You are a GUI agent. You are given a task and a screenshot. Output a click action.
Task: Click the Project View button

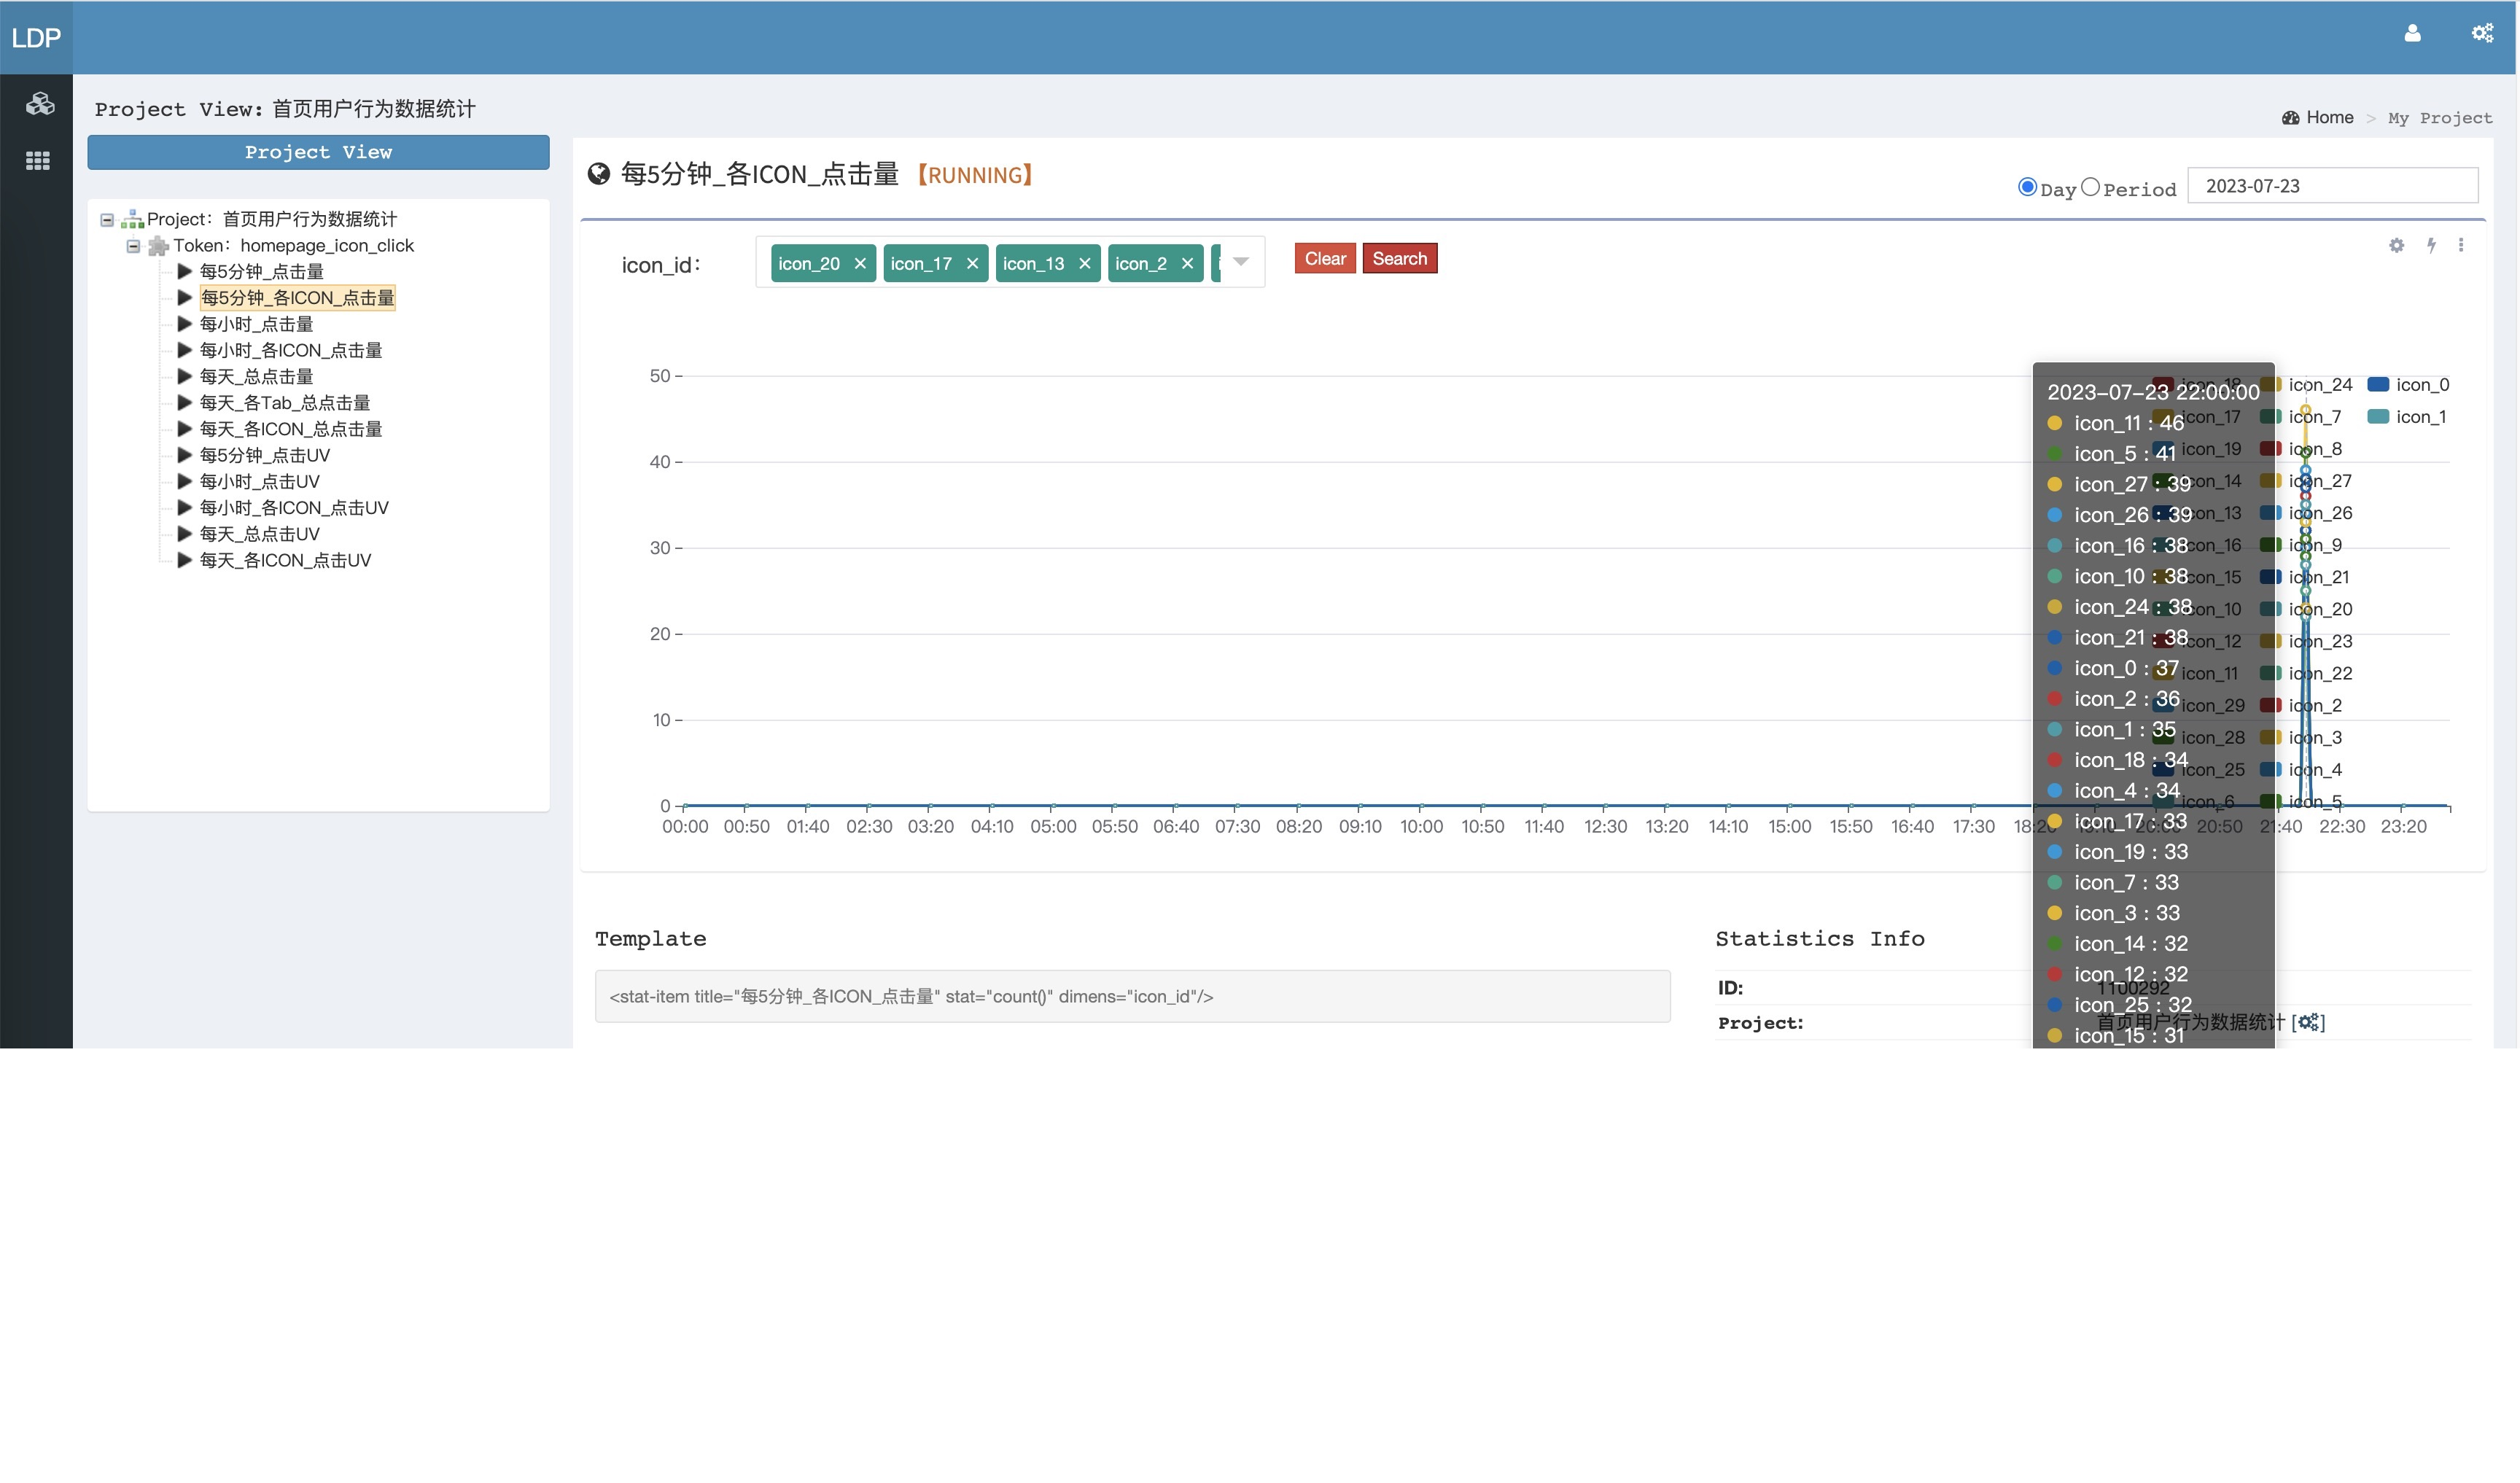click(x=318, y=152)
